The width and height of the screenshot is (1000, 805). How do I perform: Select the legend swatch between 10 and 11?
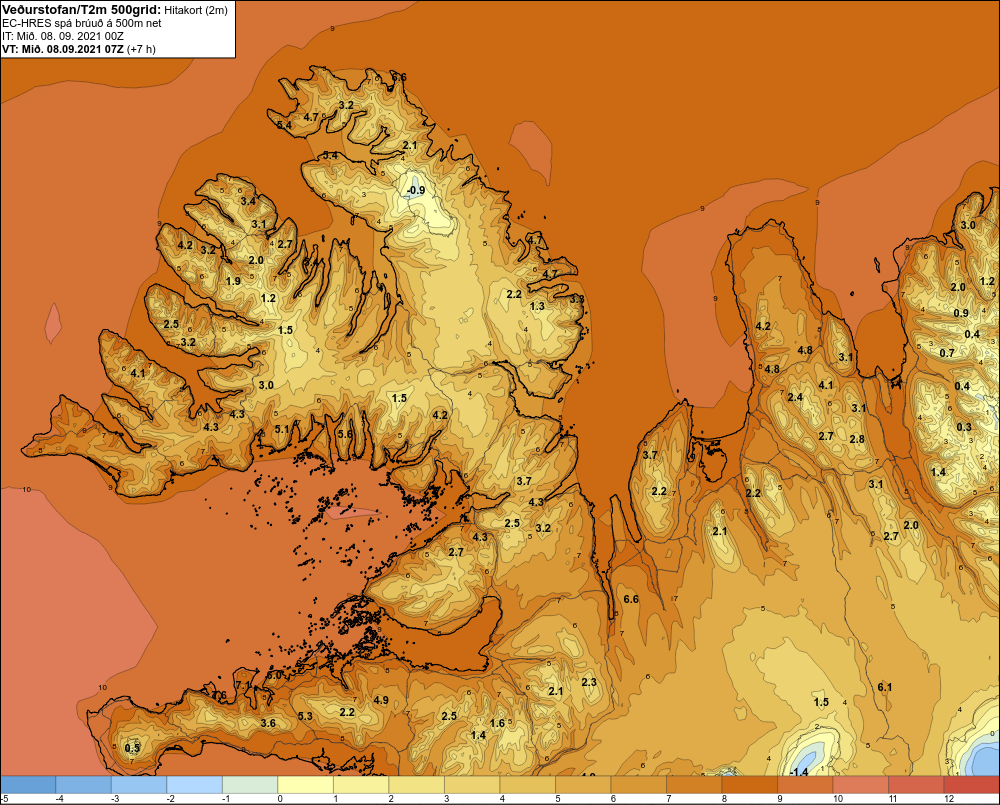pos(860,784)
